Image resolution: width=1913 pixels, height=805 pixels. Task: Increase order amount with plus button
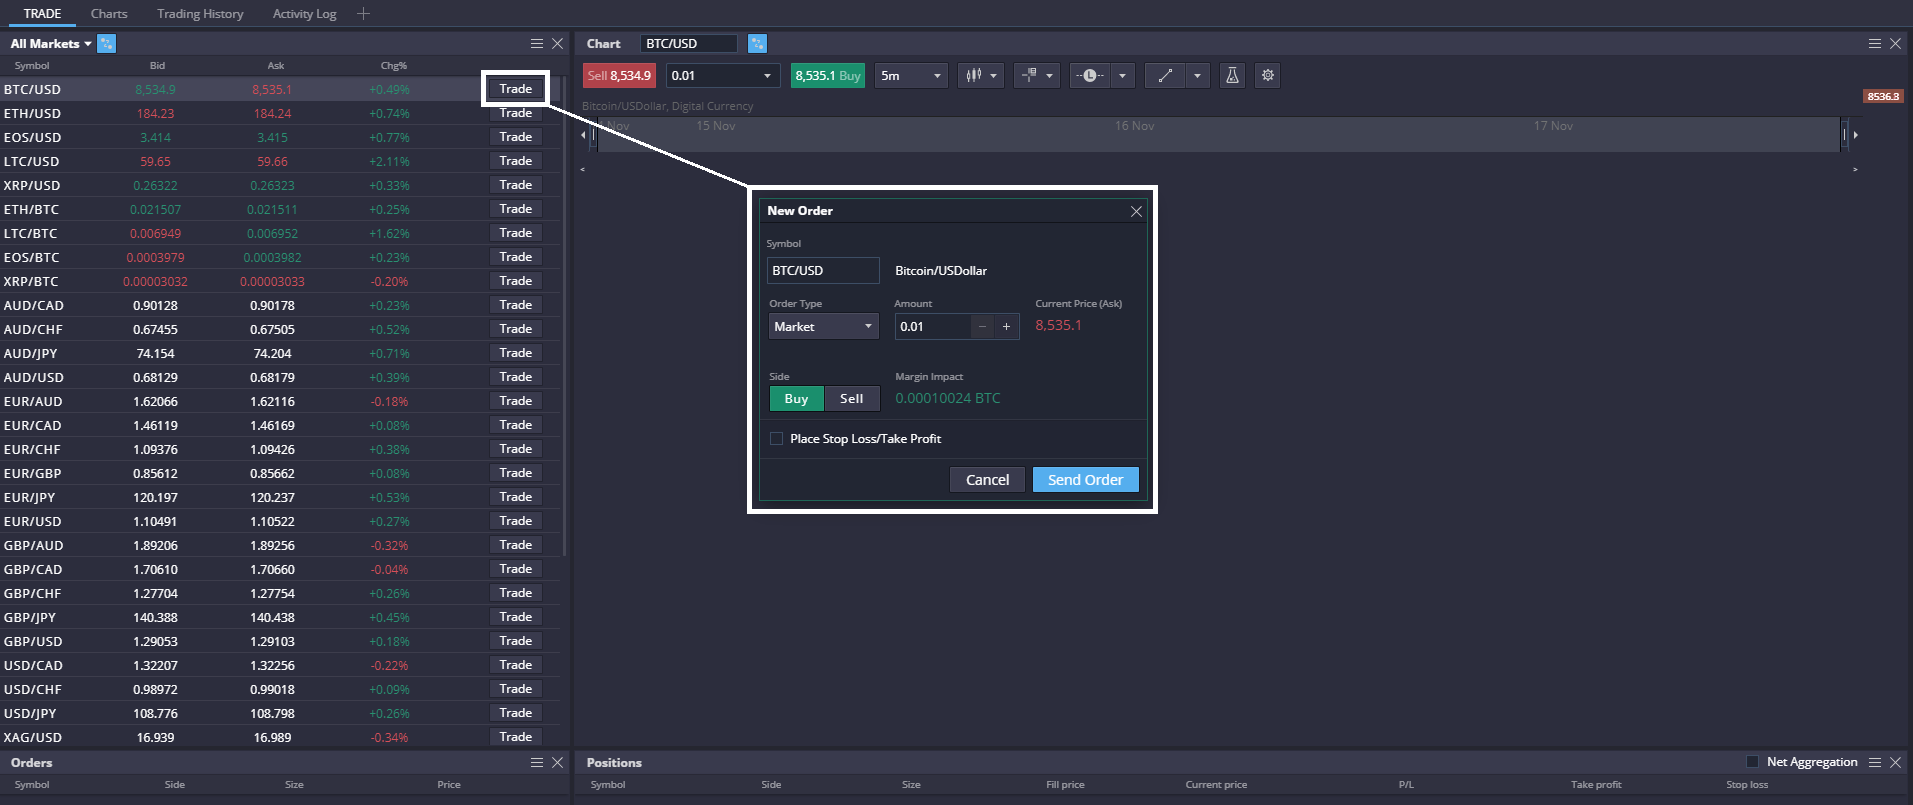pos(1007,327)
